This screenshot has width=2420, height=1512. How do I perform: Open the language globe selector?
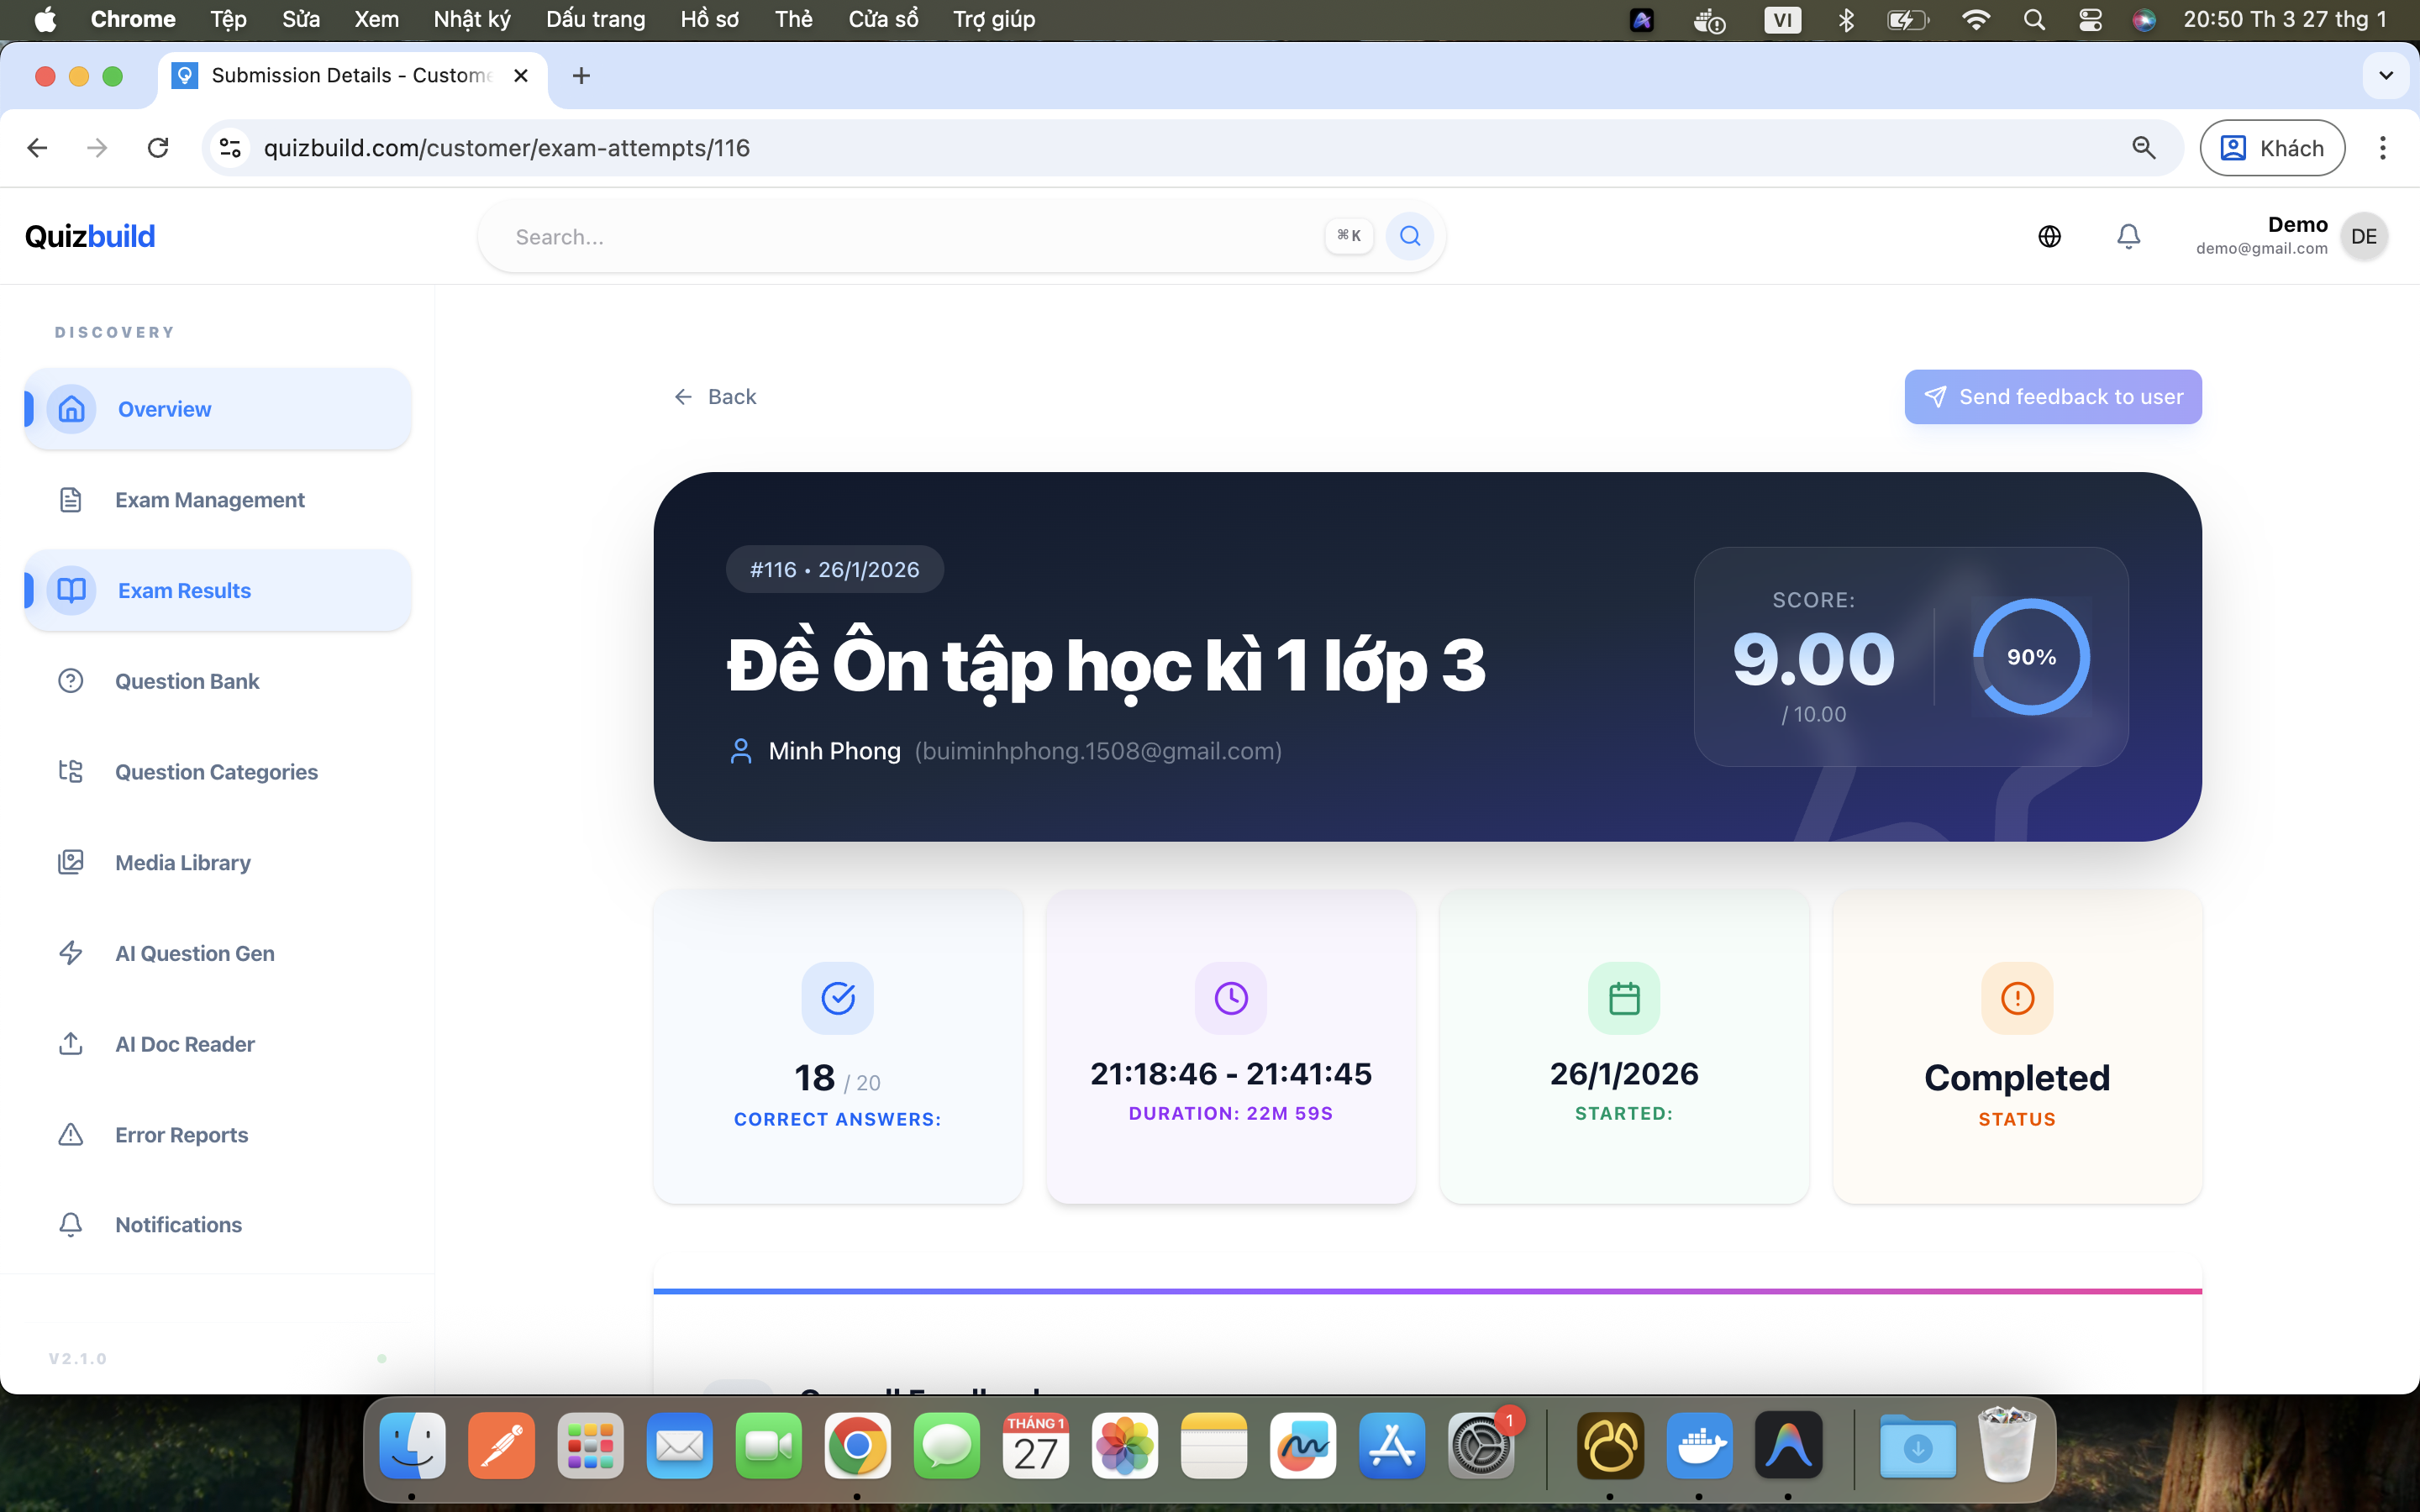[2050, 236]
